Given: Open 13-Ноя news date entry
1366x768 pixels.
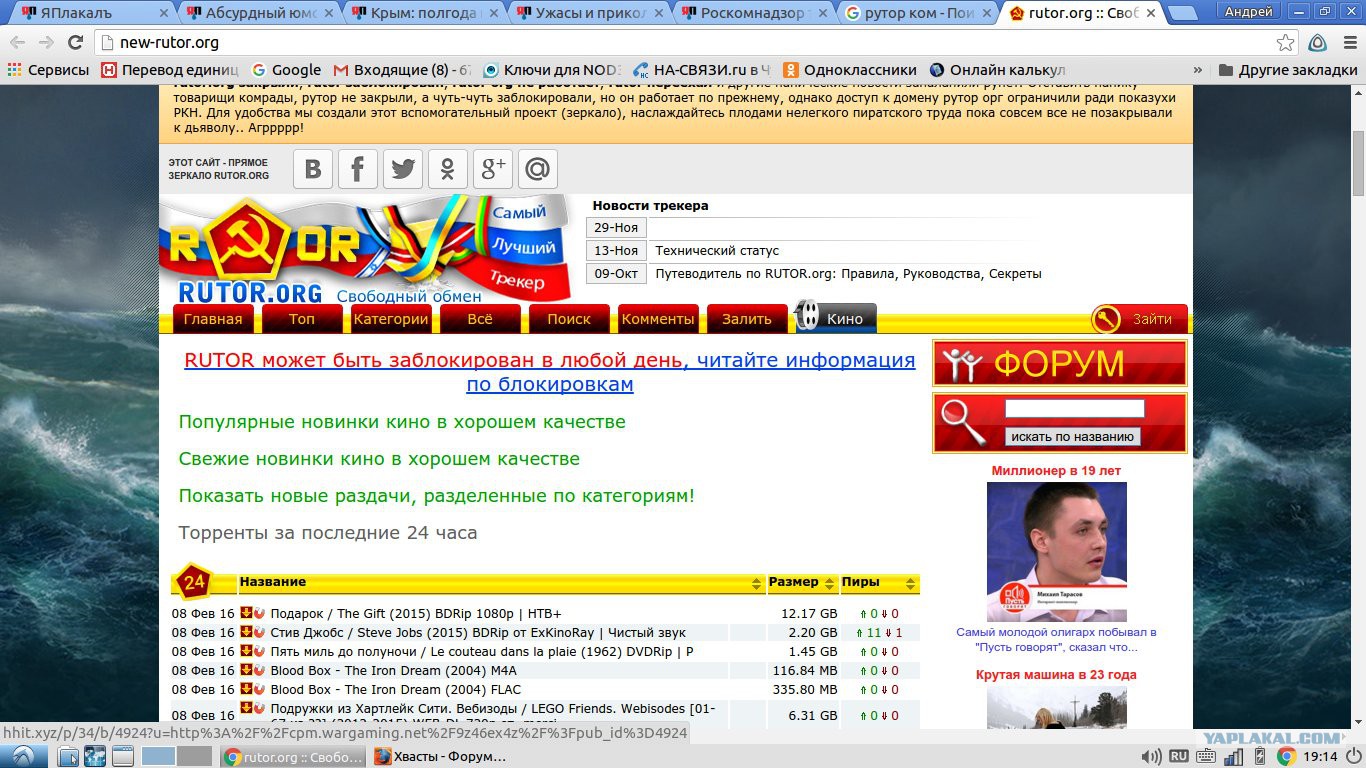Looking at the screenshot, I should (x=616, y=251).
